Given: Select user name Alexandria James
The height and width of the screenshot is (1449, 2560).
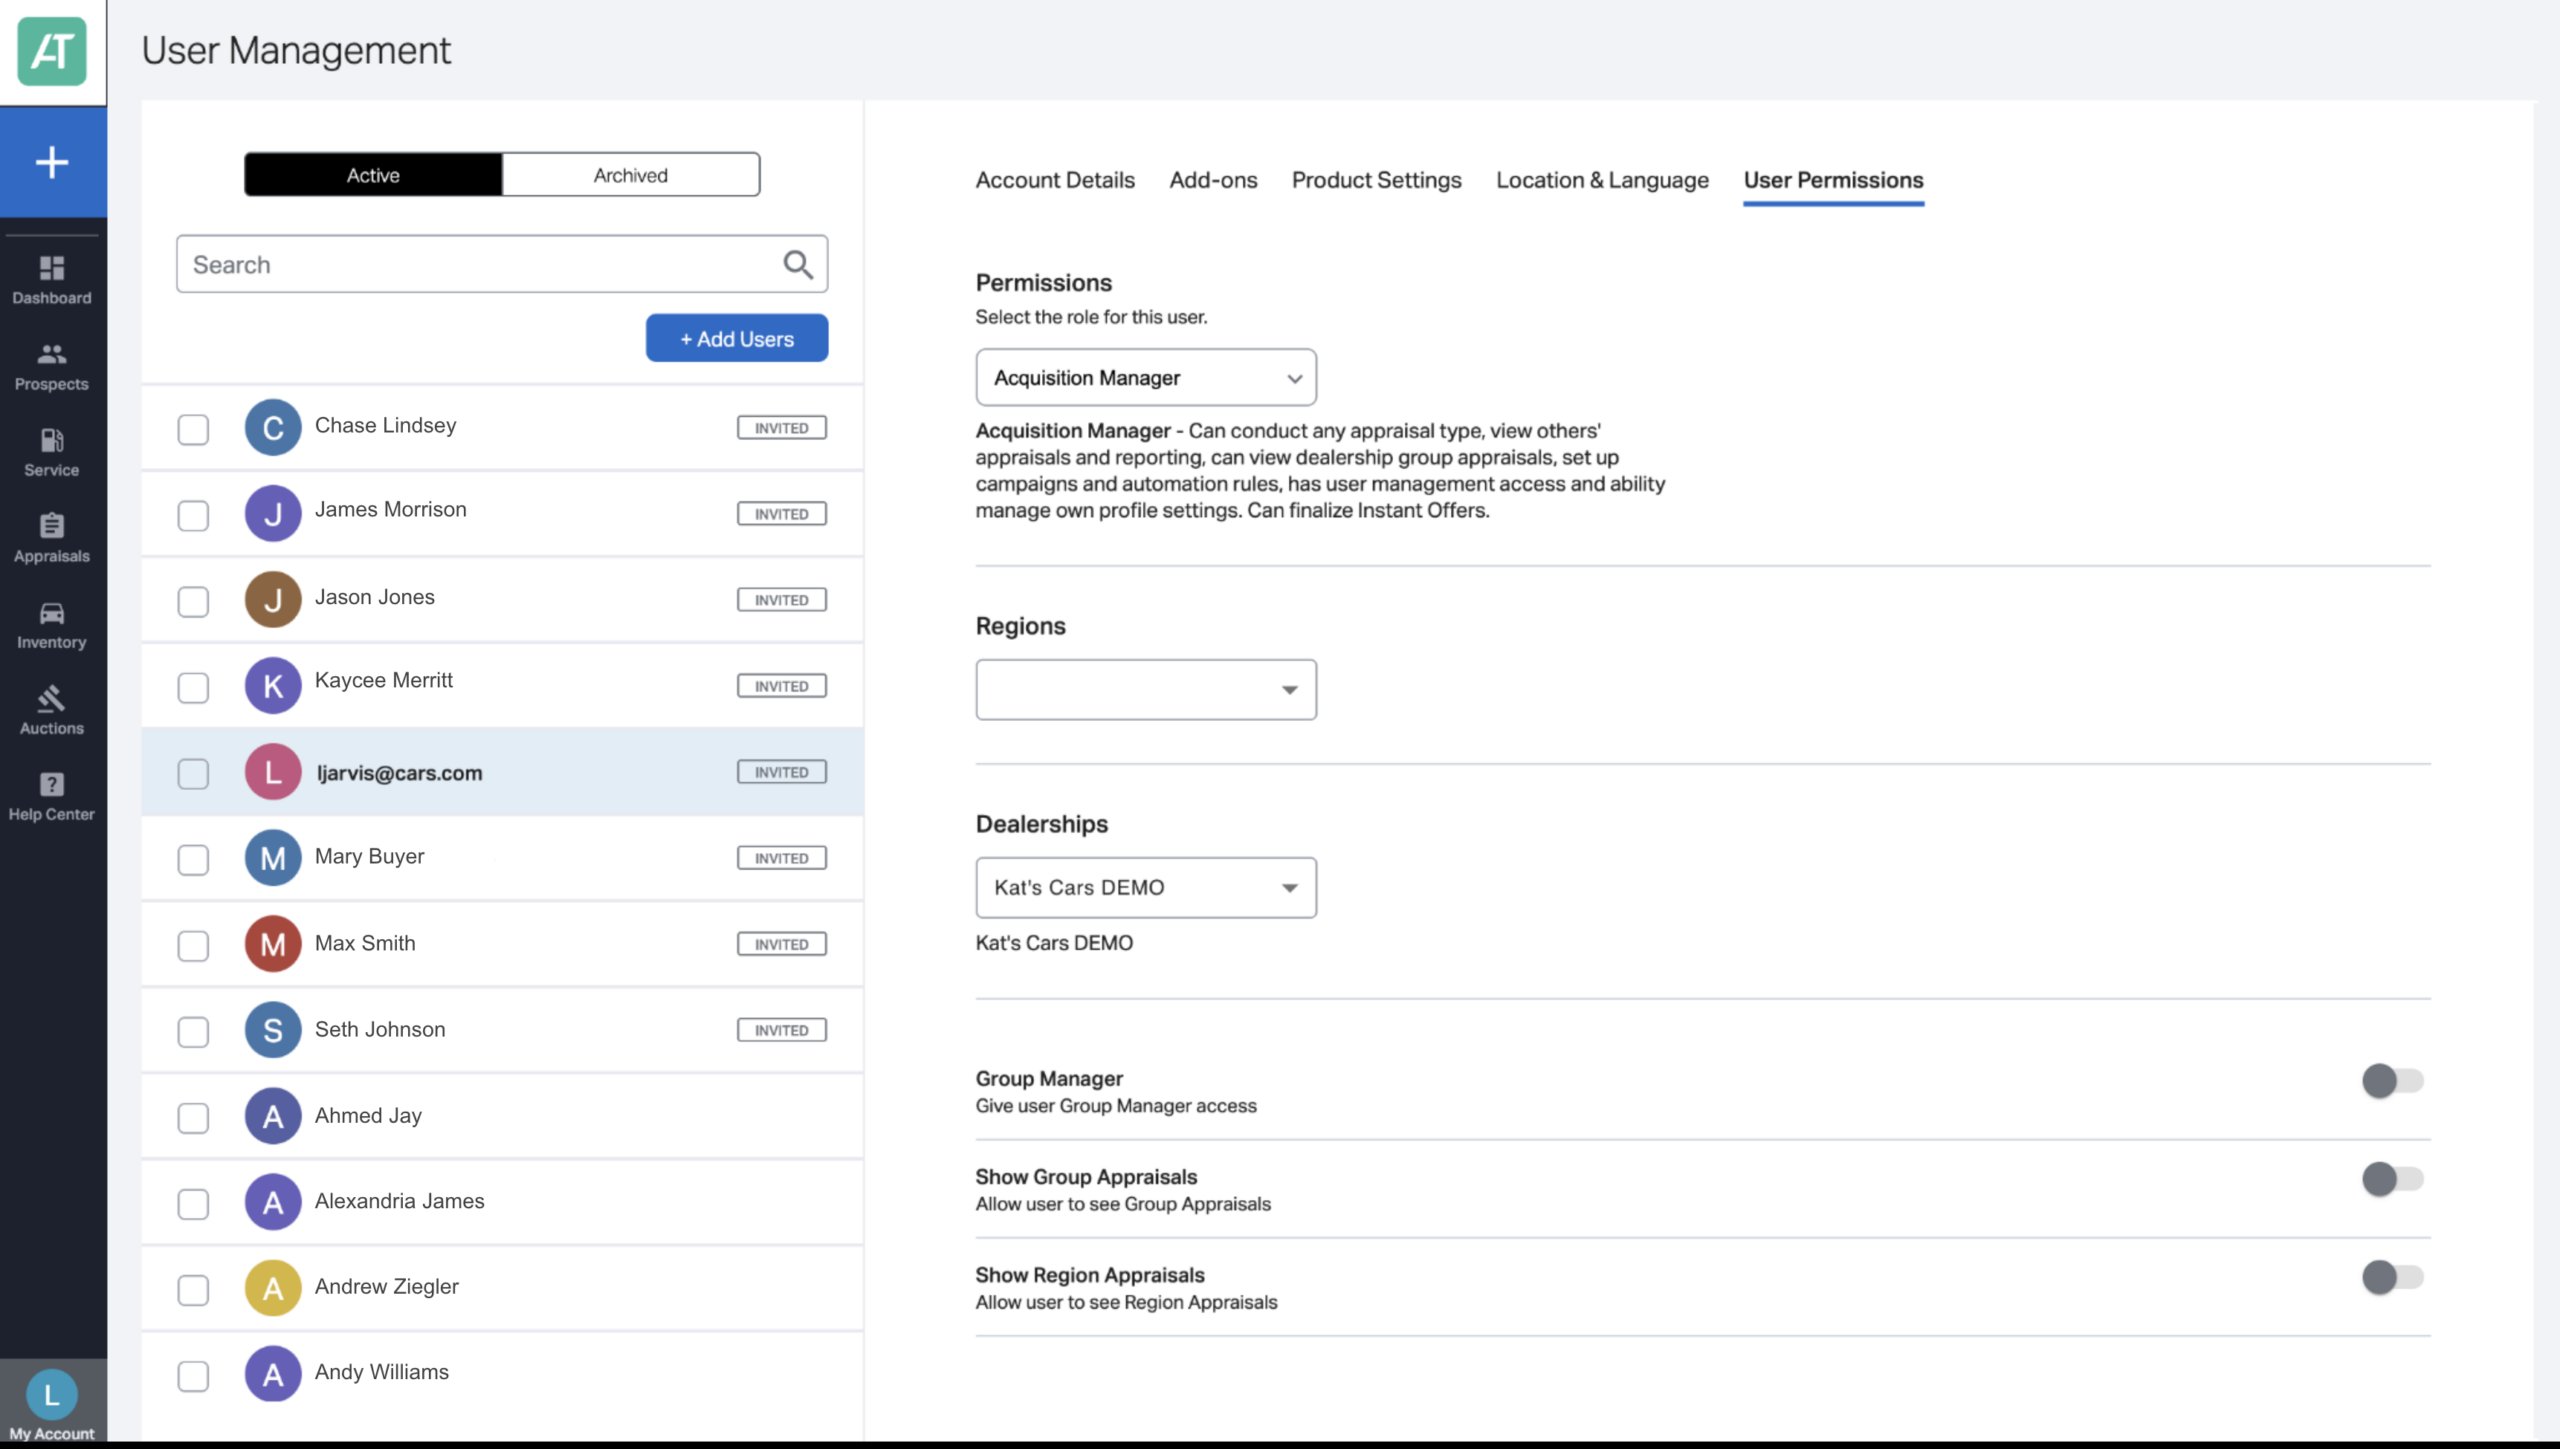Looking at the screenshot, I should (x=399, y=1201).
